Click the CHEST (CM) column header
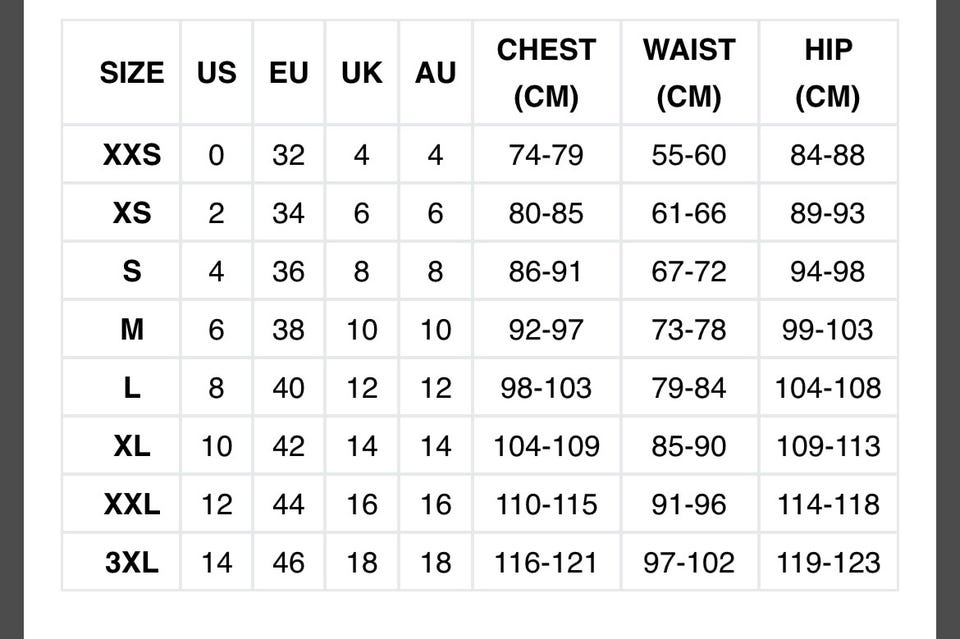The height and width of the screenshot is (639, 960). (x=546, y=73)
